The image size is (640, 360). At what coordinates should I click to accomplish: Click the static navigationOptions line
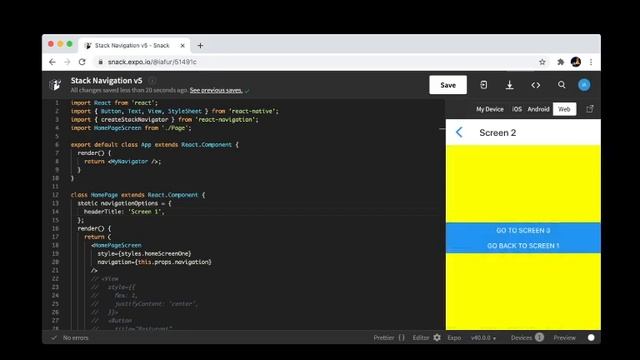[124, 203]
